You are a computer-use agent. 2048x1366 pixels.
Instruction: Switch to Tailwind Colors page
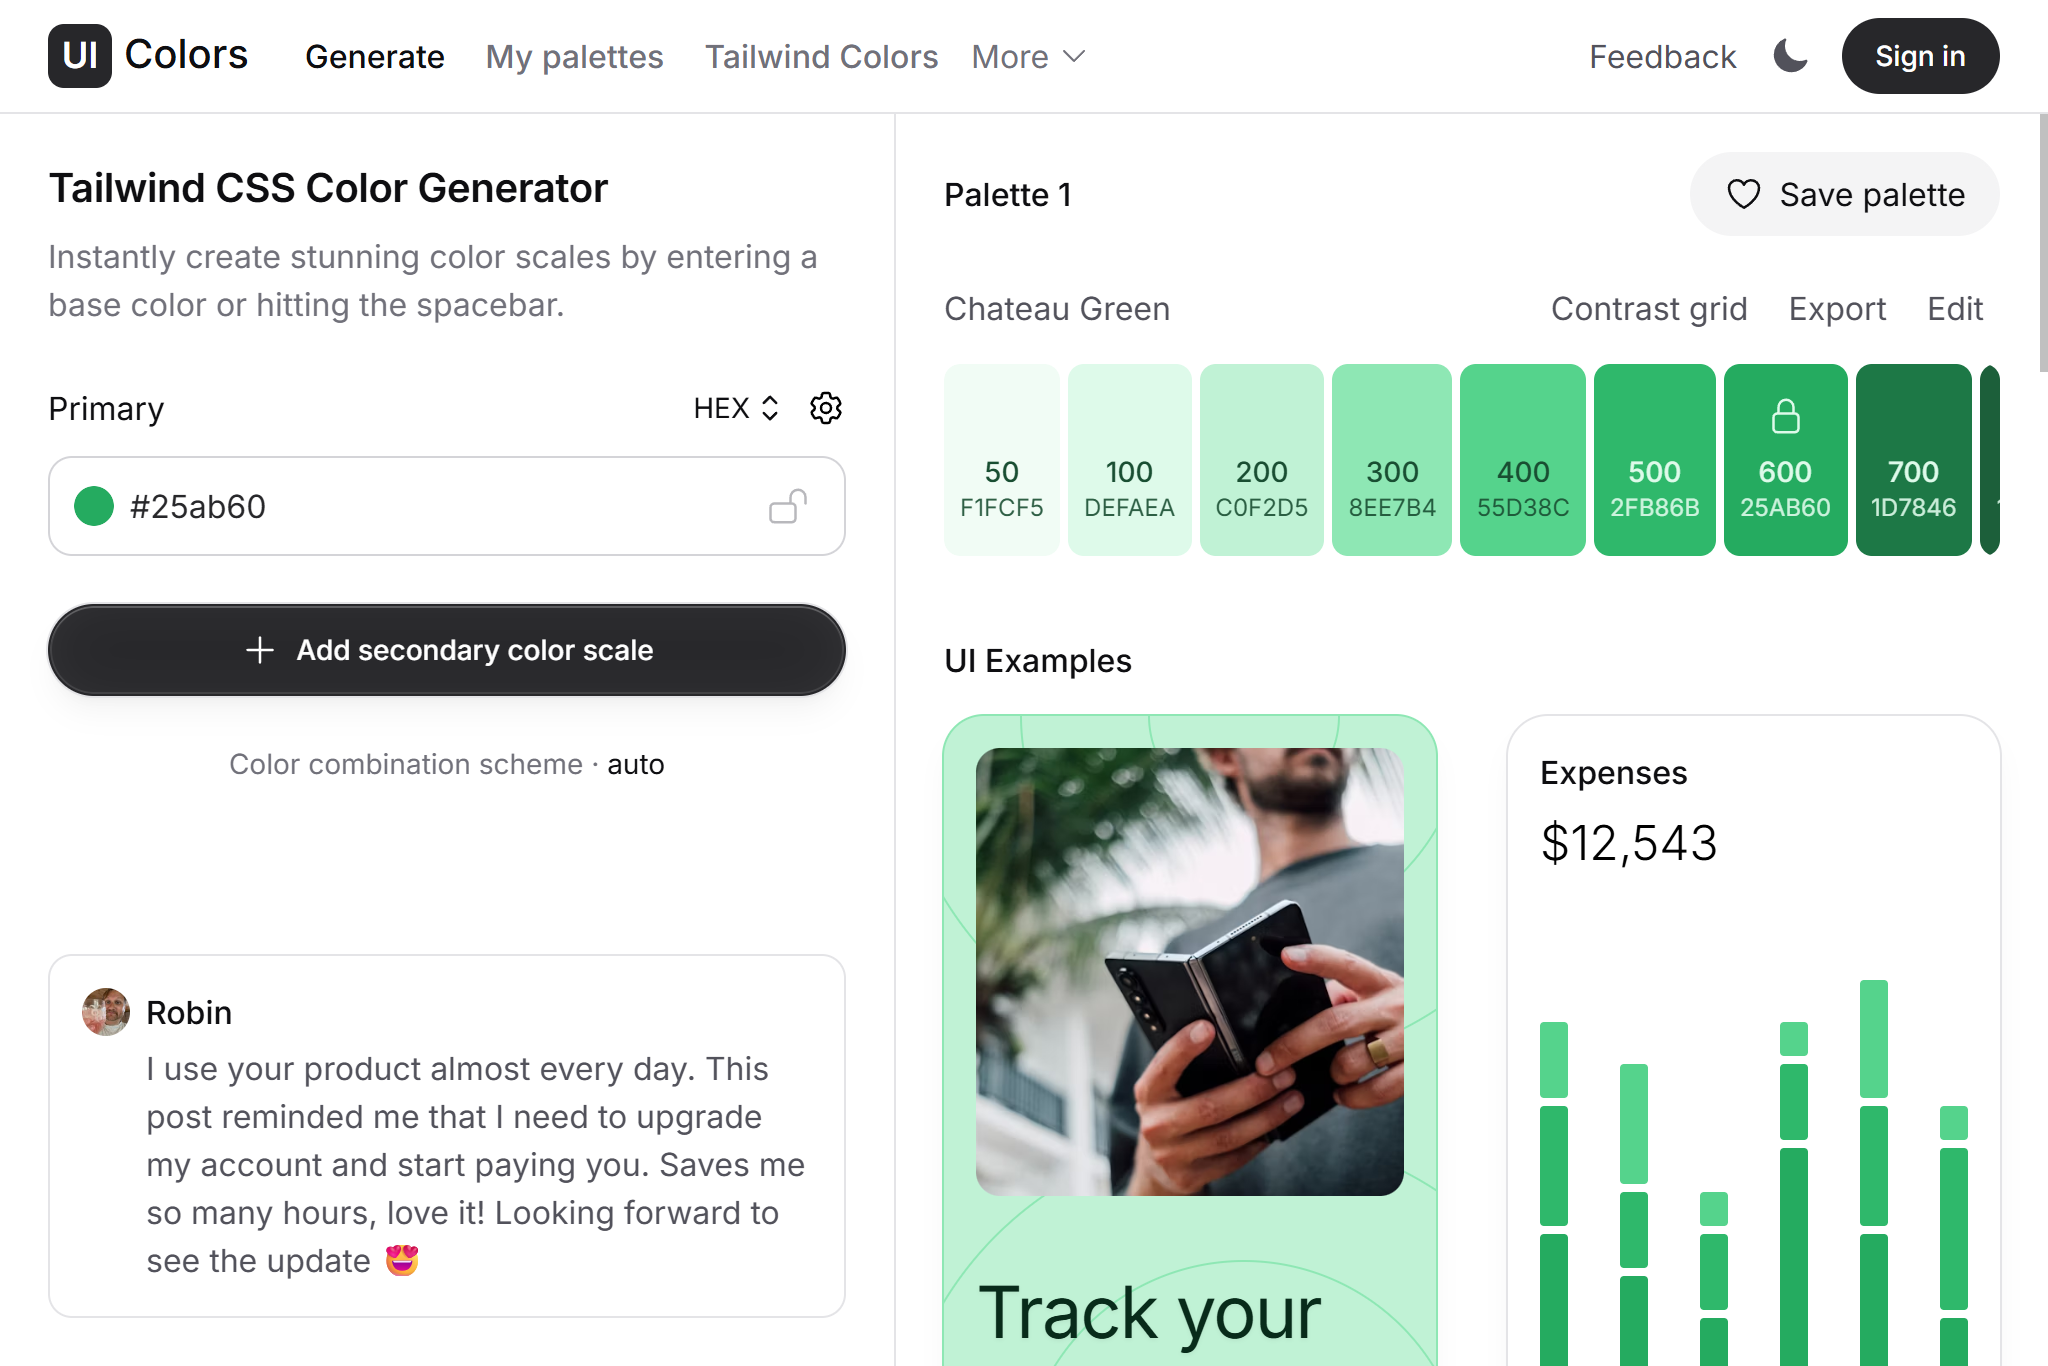[821, 57]
